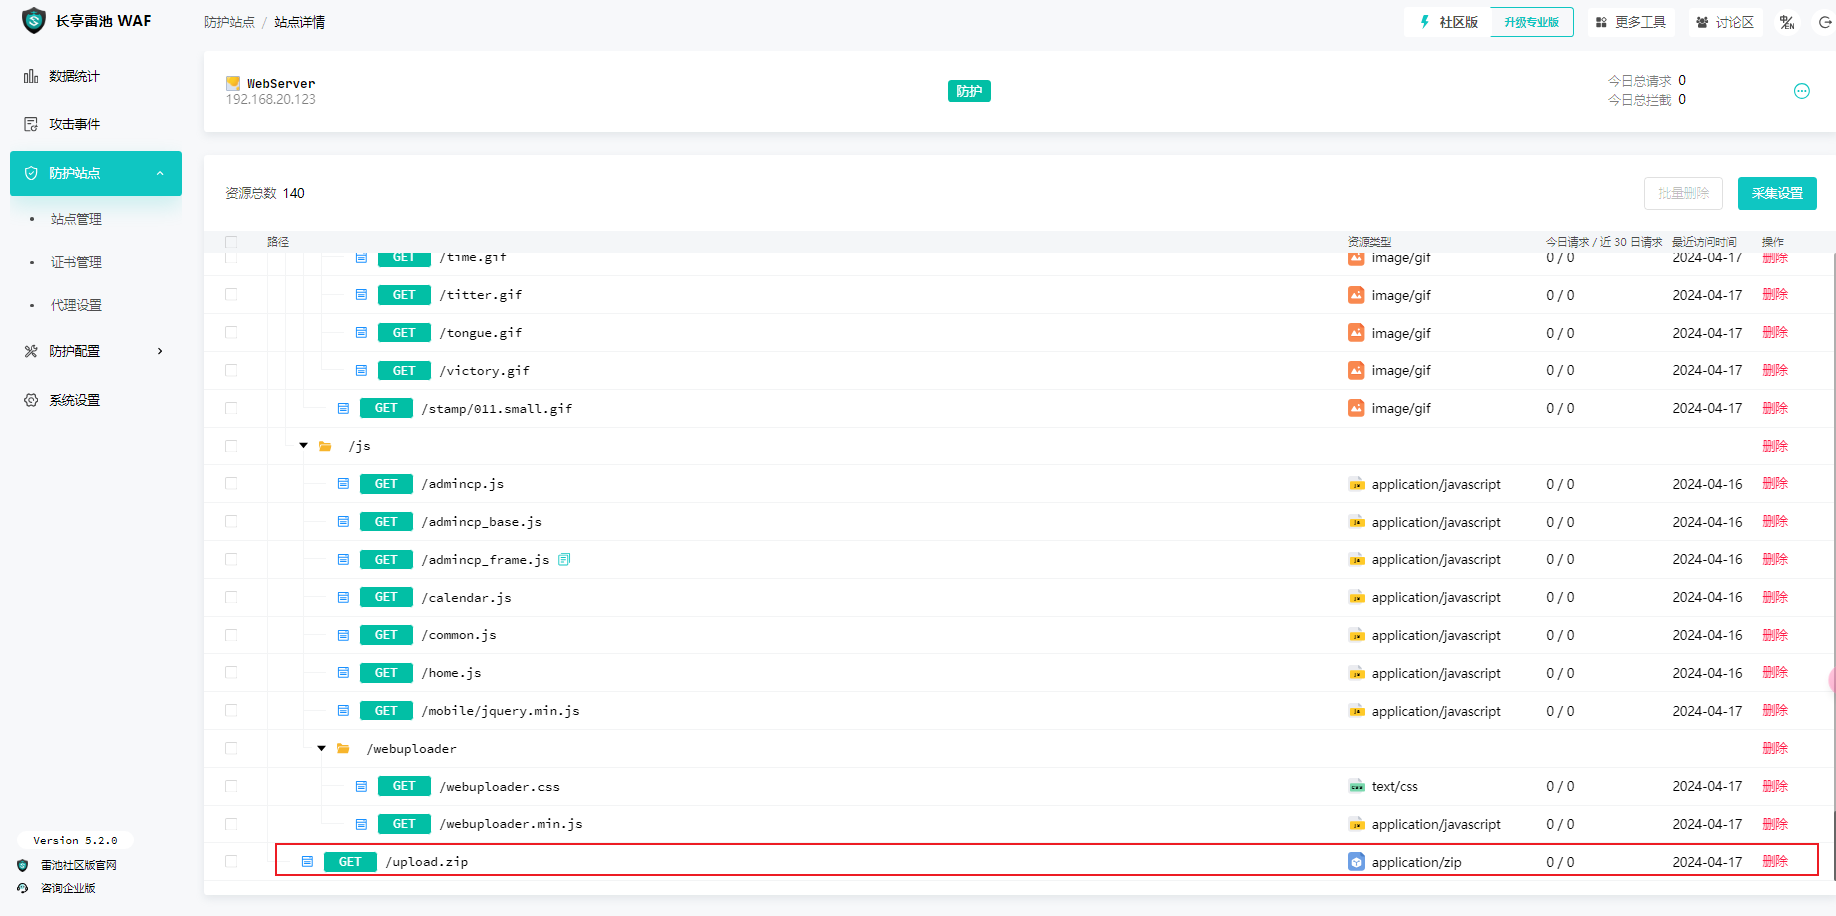Check the box for /webuploader folder row
The height and width of the screenshot is (916, 1836).
pyautogui.click(x=231, y=748)
